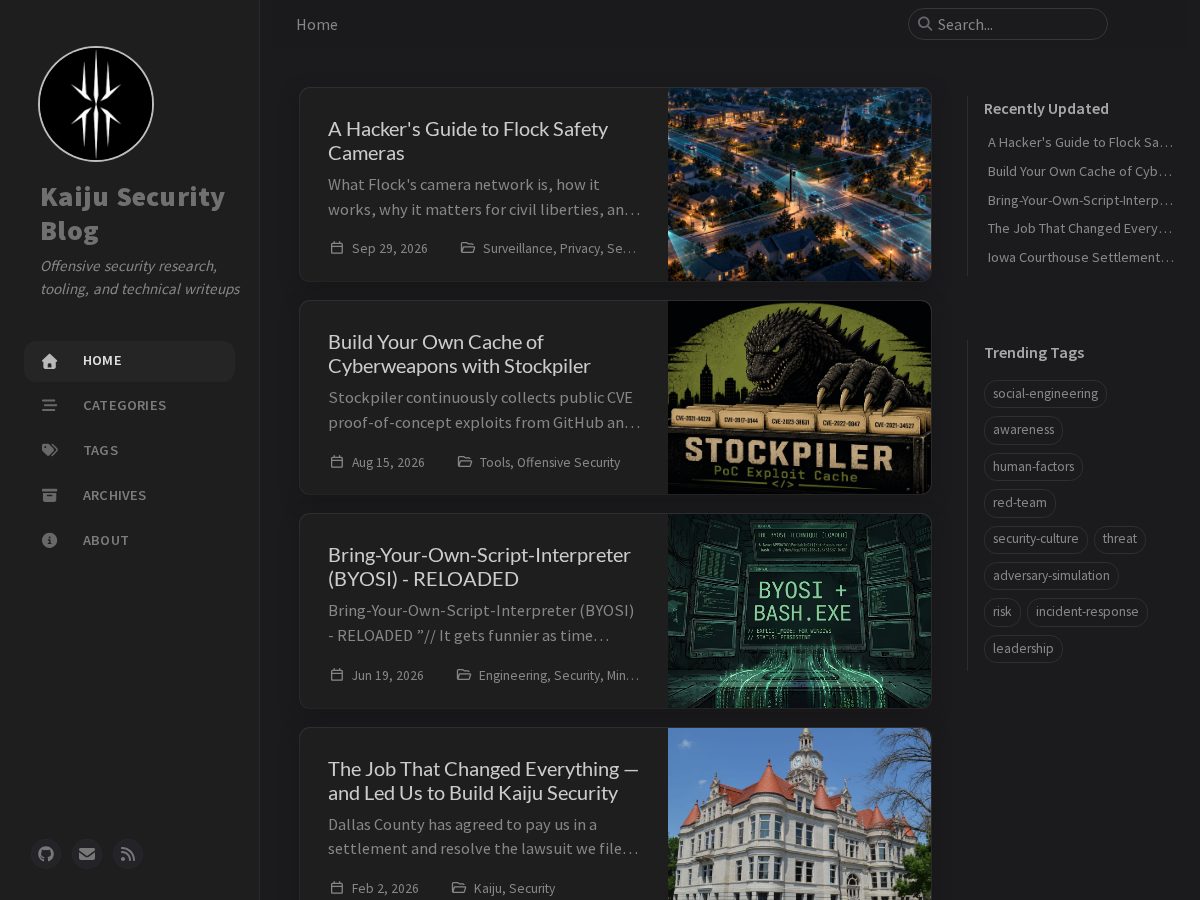The width and height of the screenshot is (1200, 900).
Task: Click the folder icon beside Surveillance, Privacy
Action: (468, 248)
